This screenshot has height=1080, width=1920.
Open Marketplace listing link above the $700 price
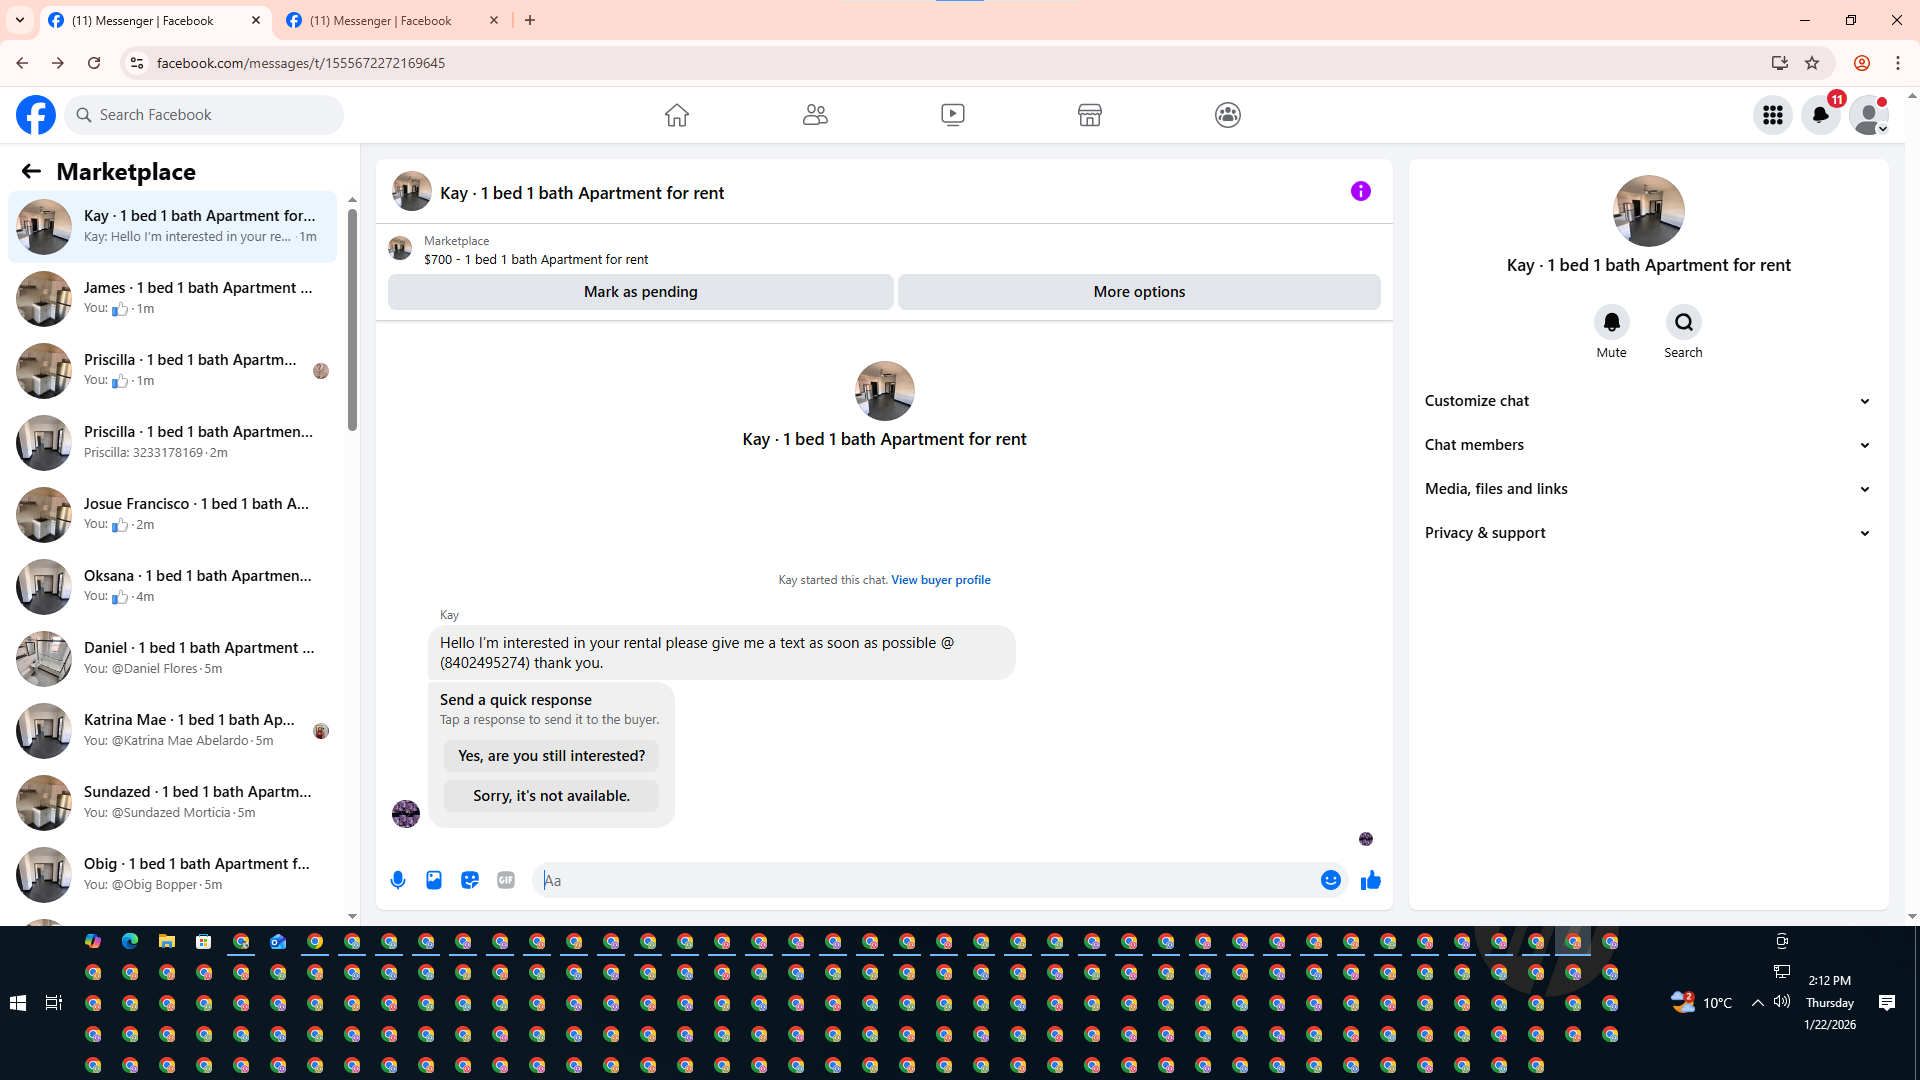457,241
